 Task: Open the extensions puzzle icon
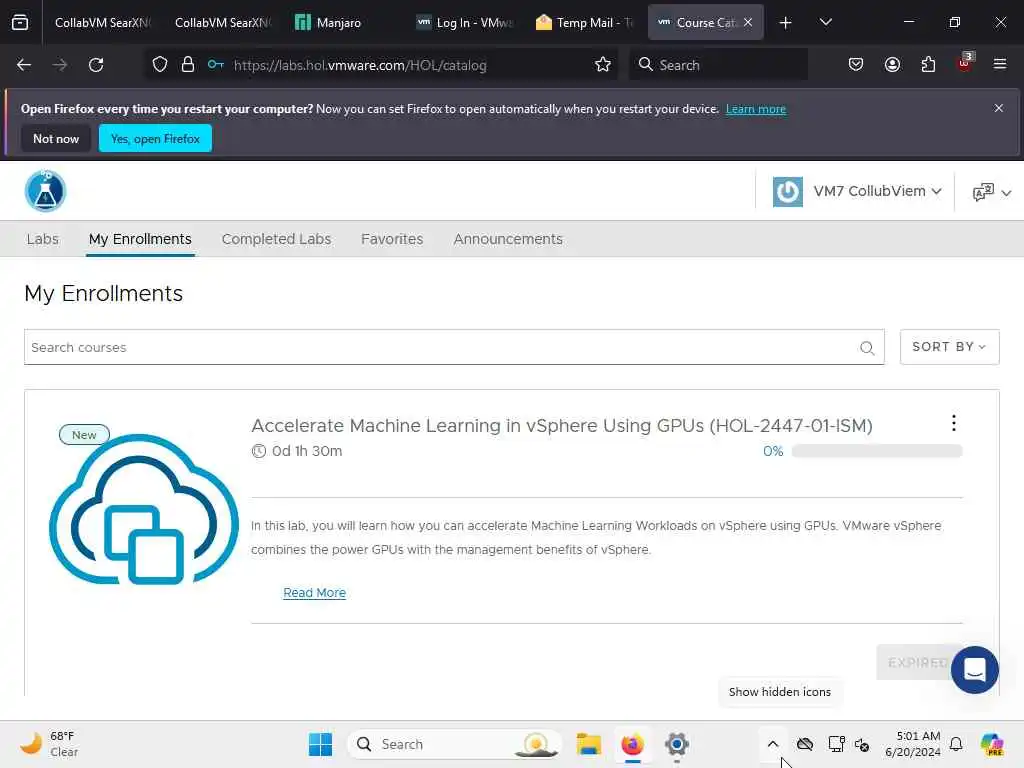928,65
